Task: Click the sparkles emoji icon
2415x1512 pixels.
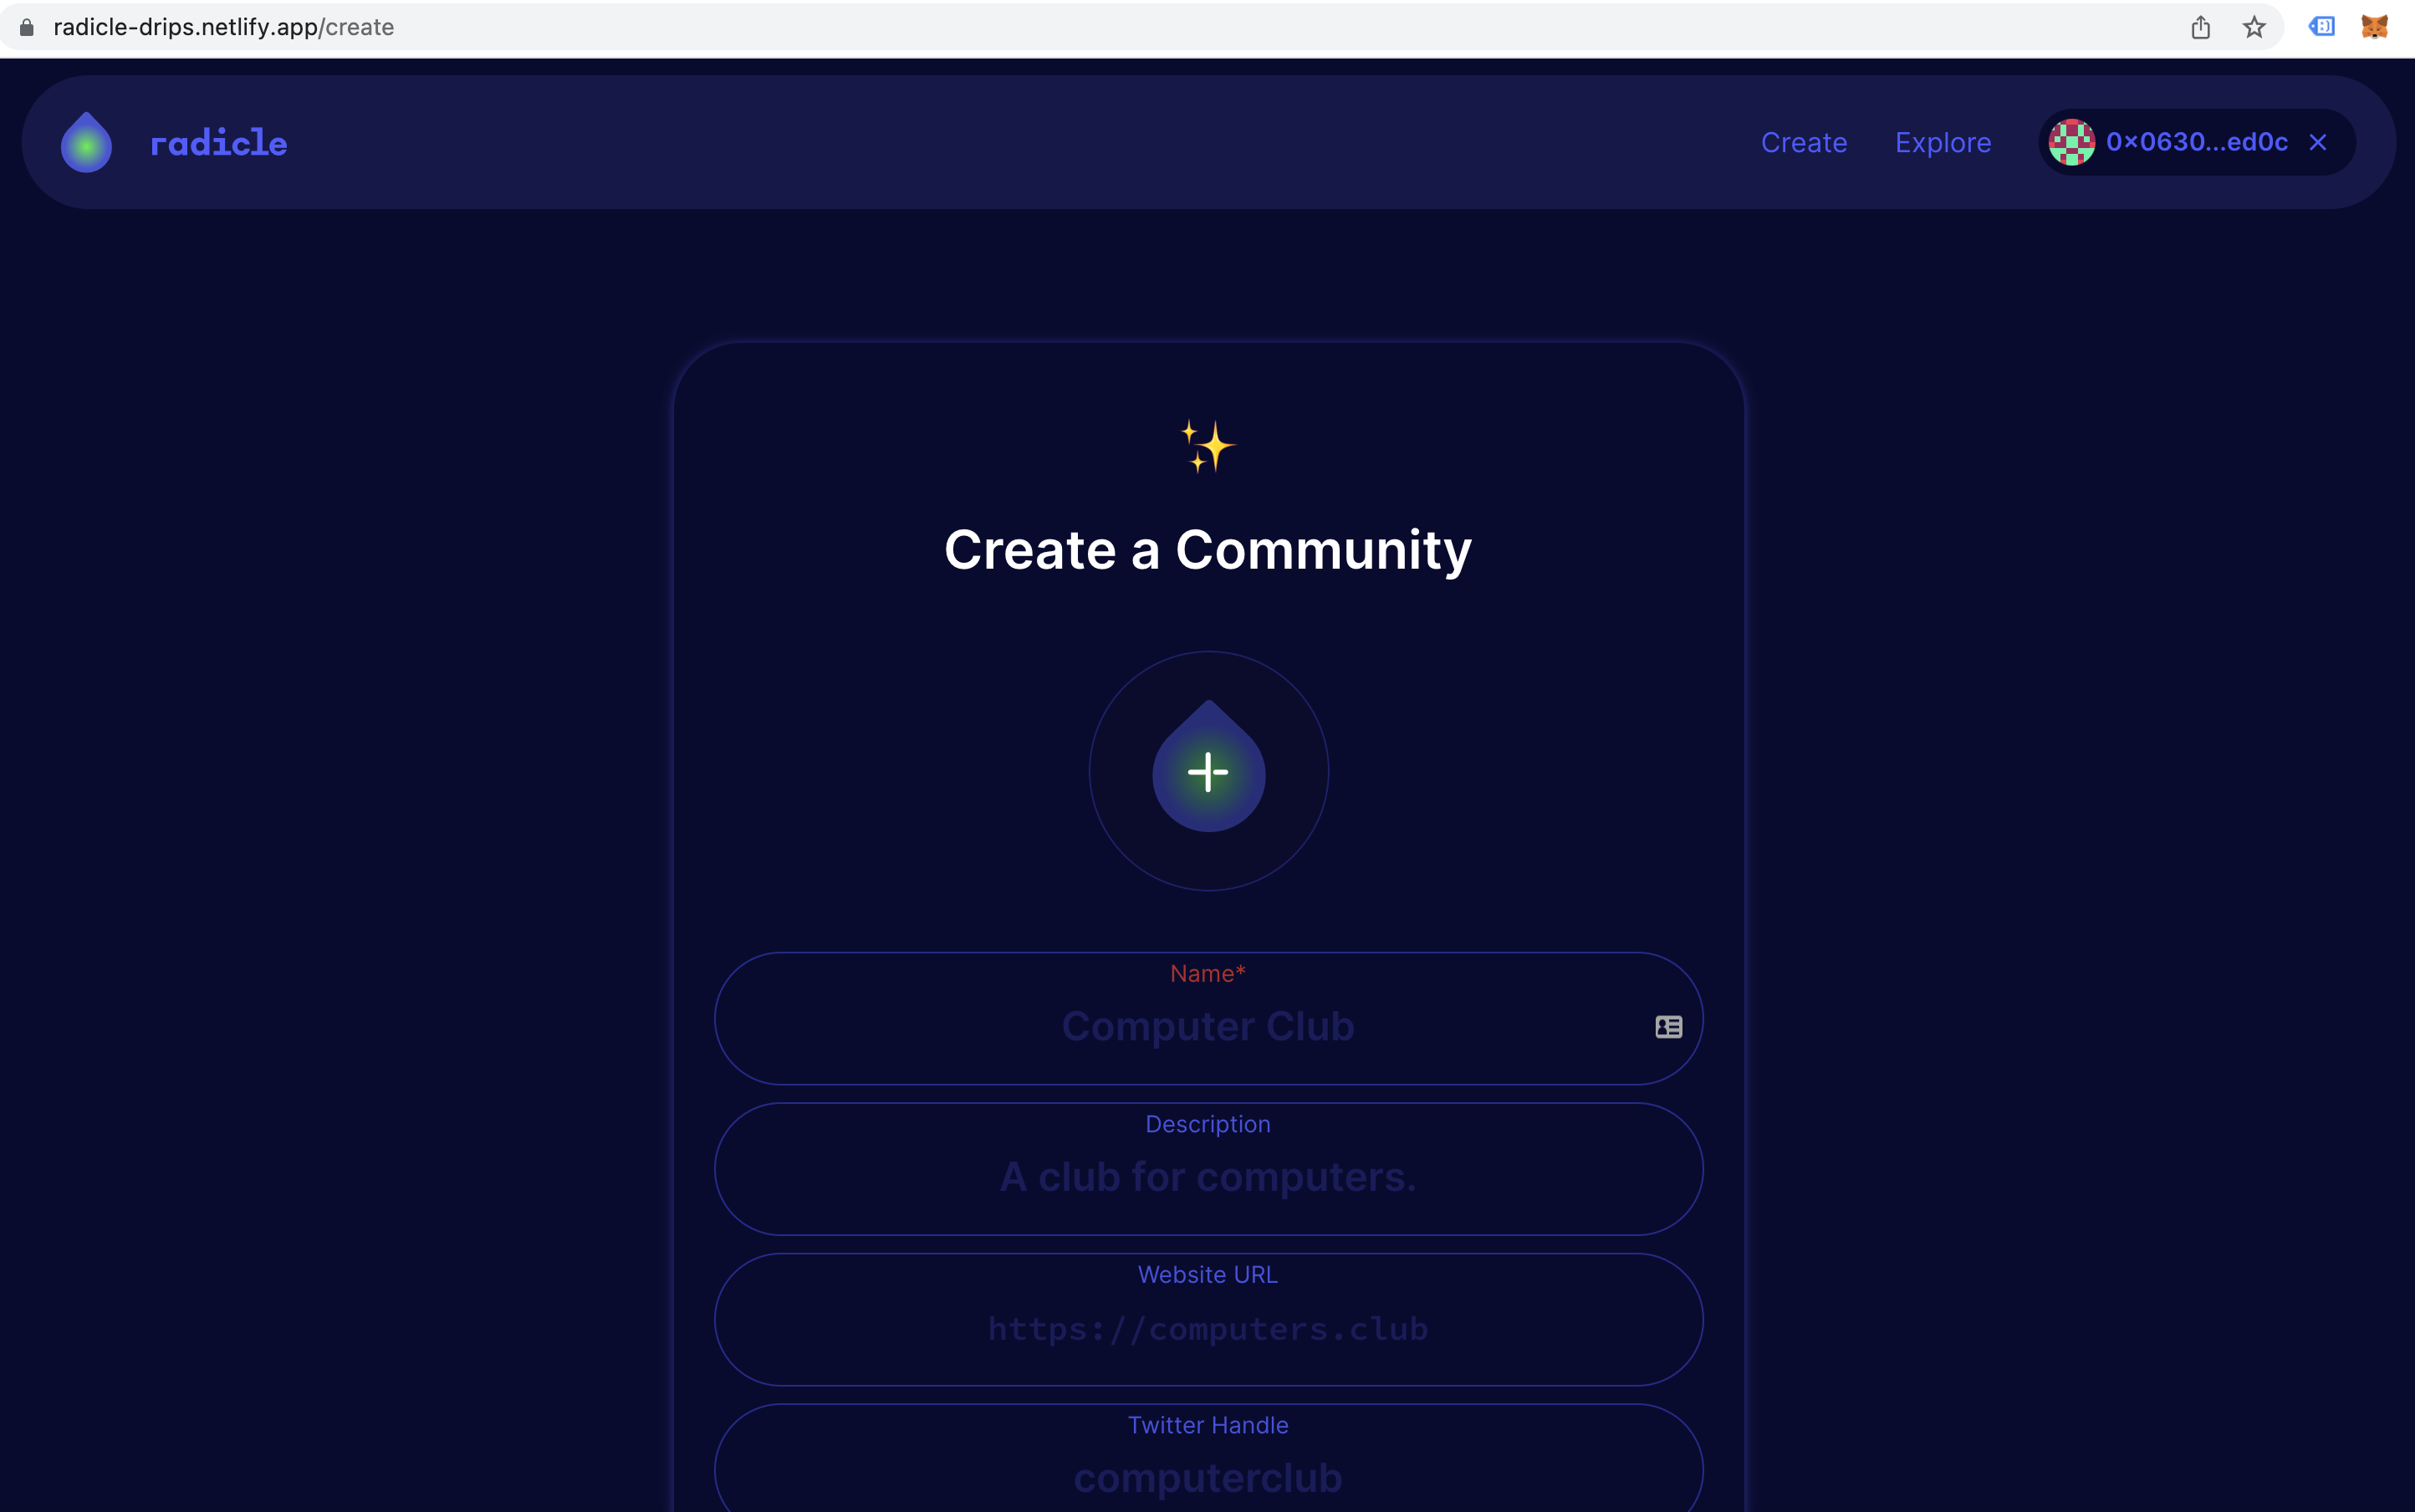Action: pos(1208,446)
